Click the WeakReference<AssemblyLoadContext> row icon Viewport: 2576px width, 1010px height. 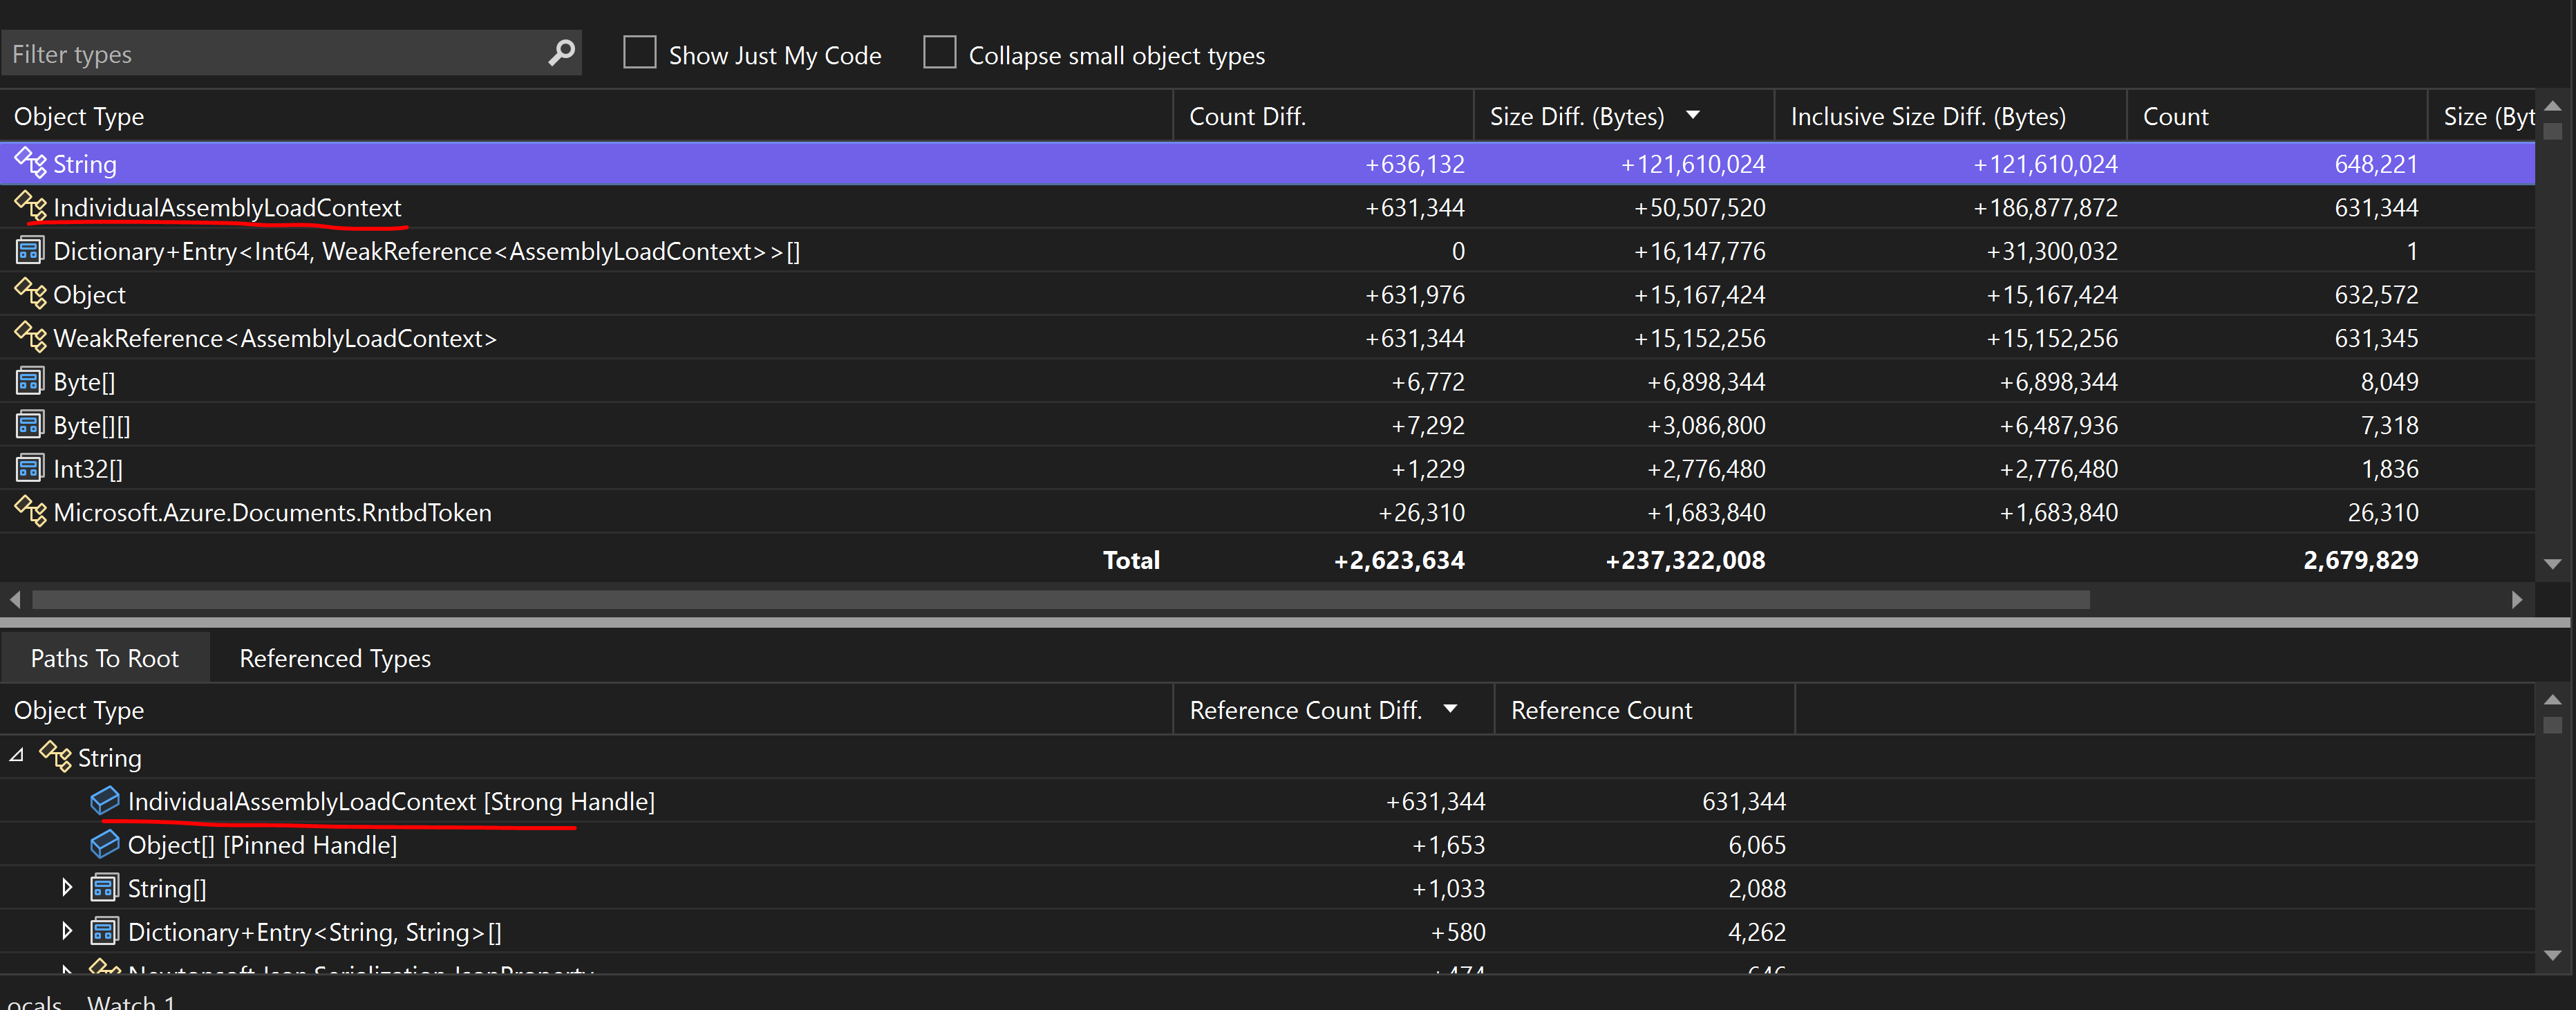(x=31, y=337)
